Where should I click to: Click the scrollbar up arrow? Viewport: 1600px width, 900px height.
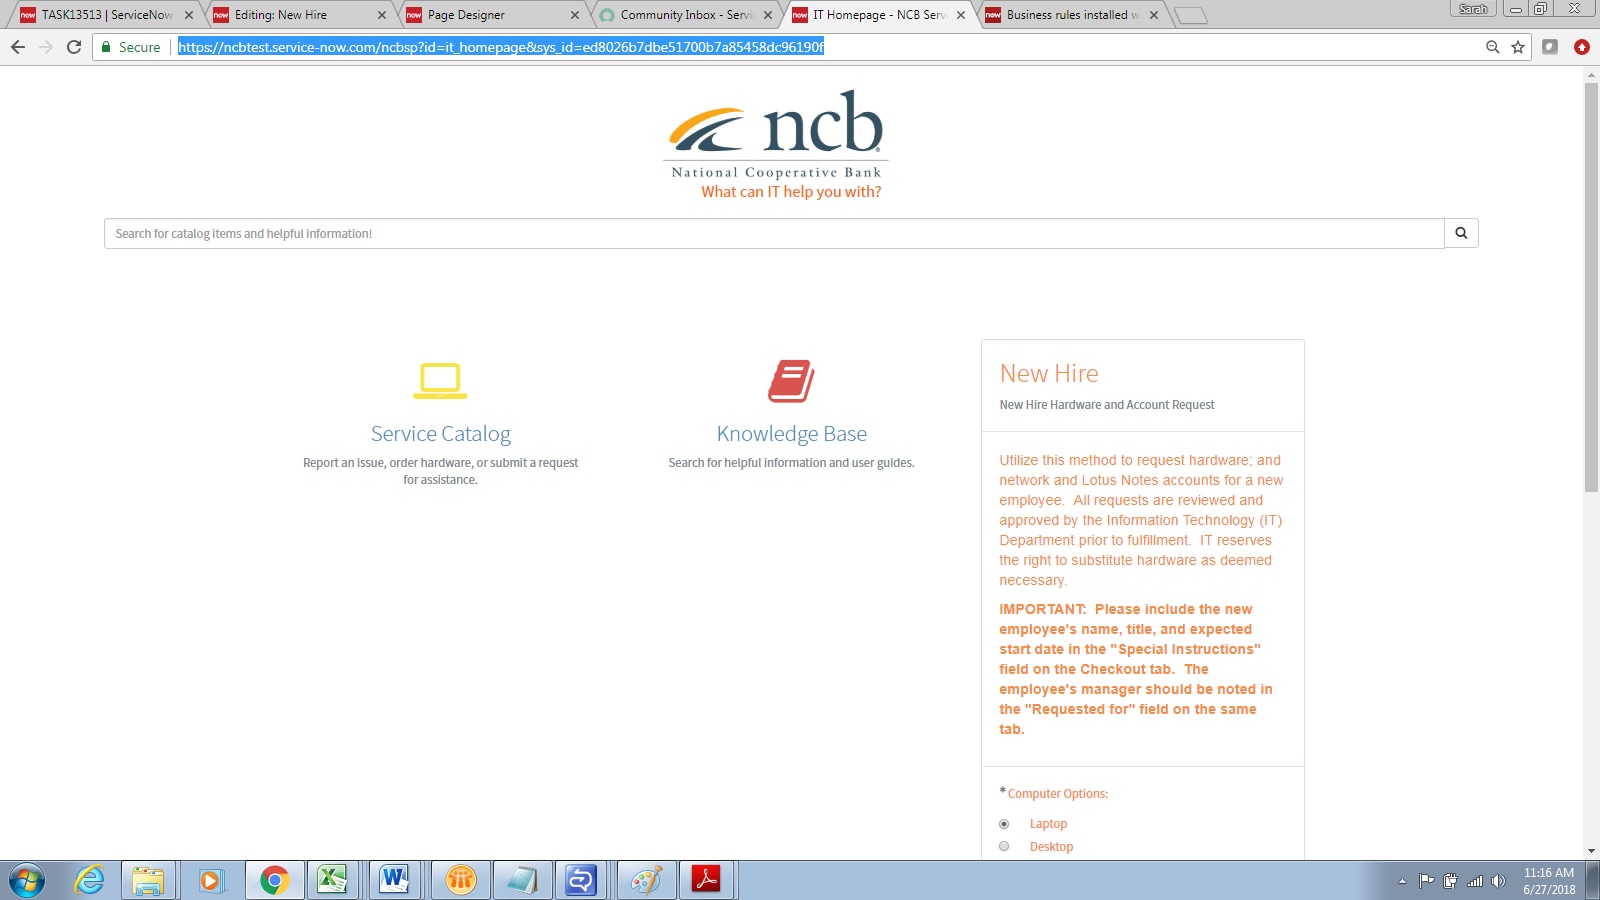coord(1591,74)
